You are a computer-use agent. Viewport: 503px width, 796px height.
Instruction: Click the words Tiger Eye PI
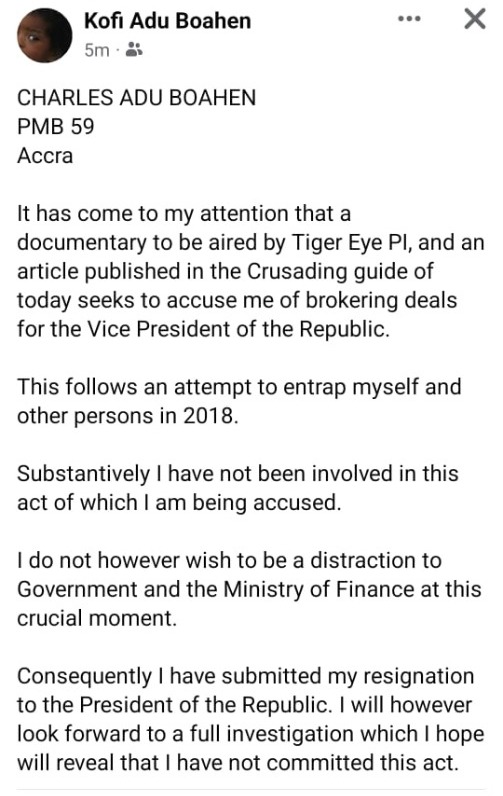pyautogui.click(x=353, y=242)
